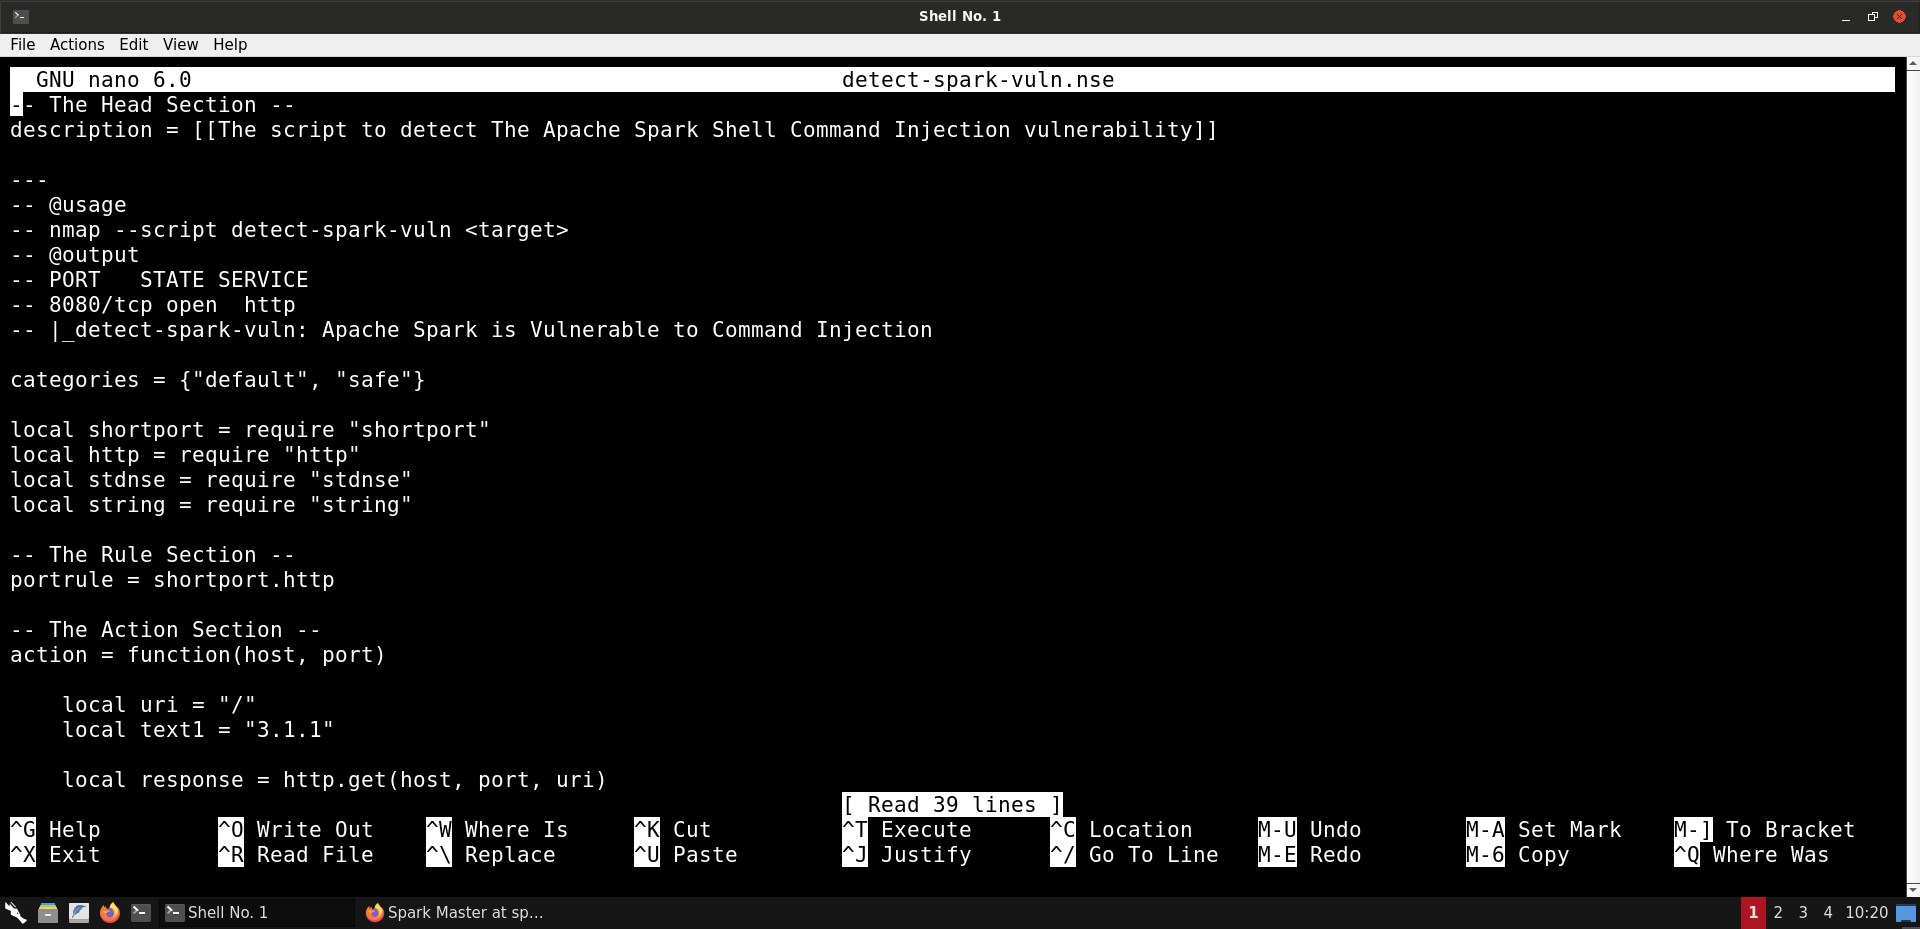Open the Actions menu

coord(77,45)
